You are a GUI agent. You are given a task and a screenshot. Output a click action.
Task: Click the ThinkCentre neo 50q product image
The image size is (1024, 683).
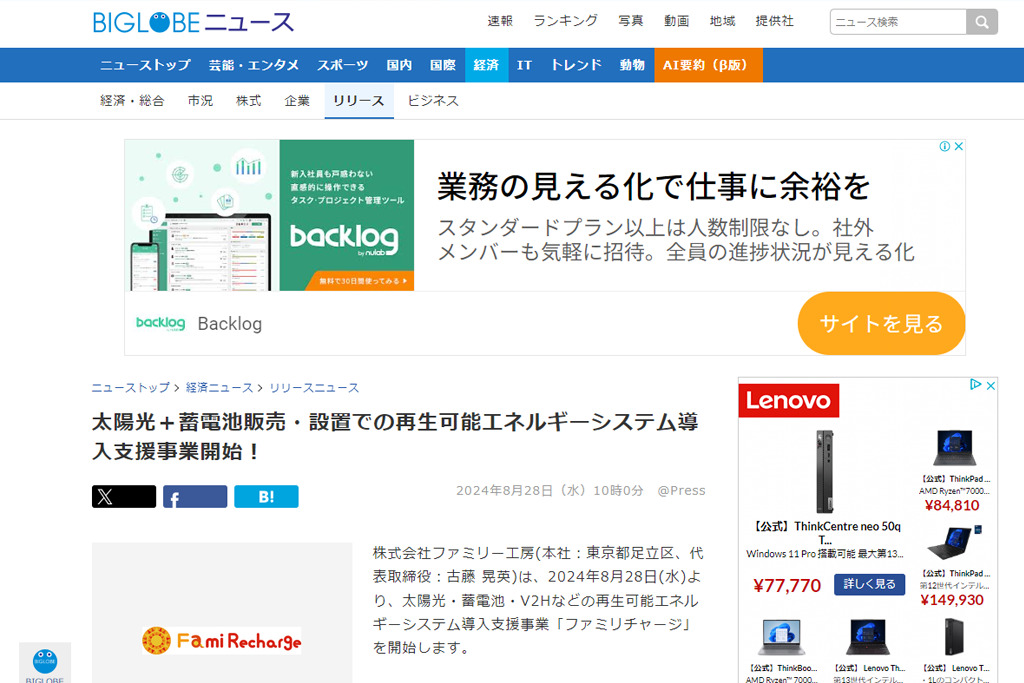pos(825,471)
